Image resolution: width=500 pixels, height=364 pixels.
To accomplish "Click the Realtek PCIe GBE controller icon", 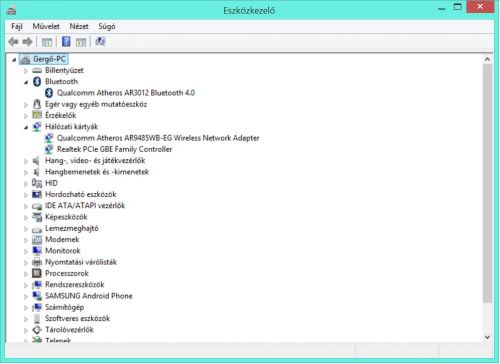I will [49, 149].
